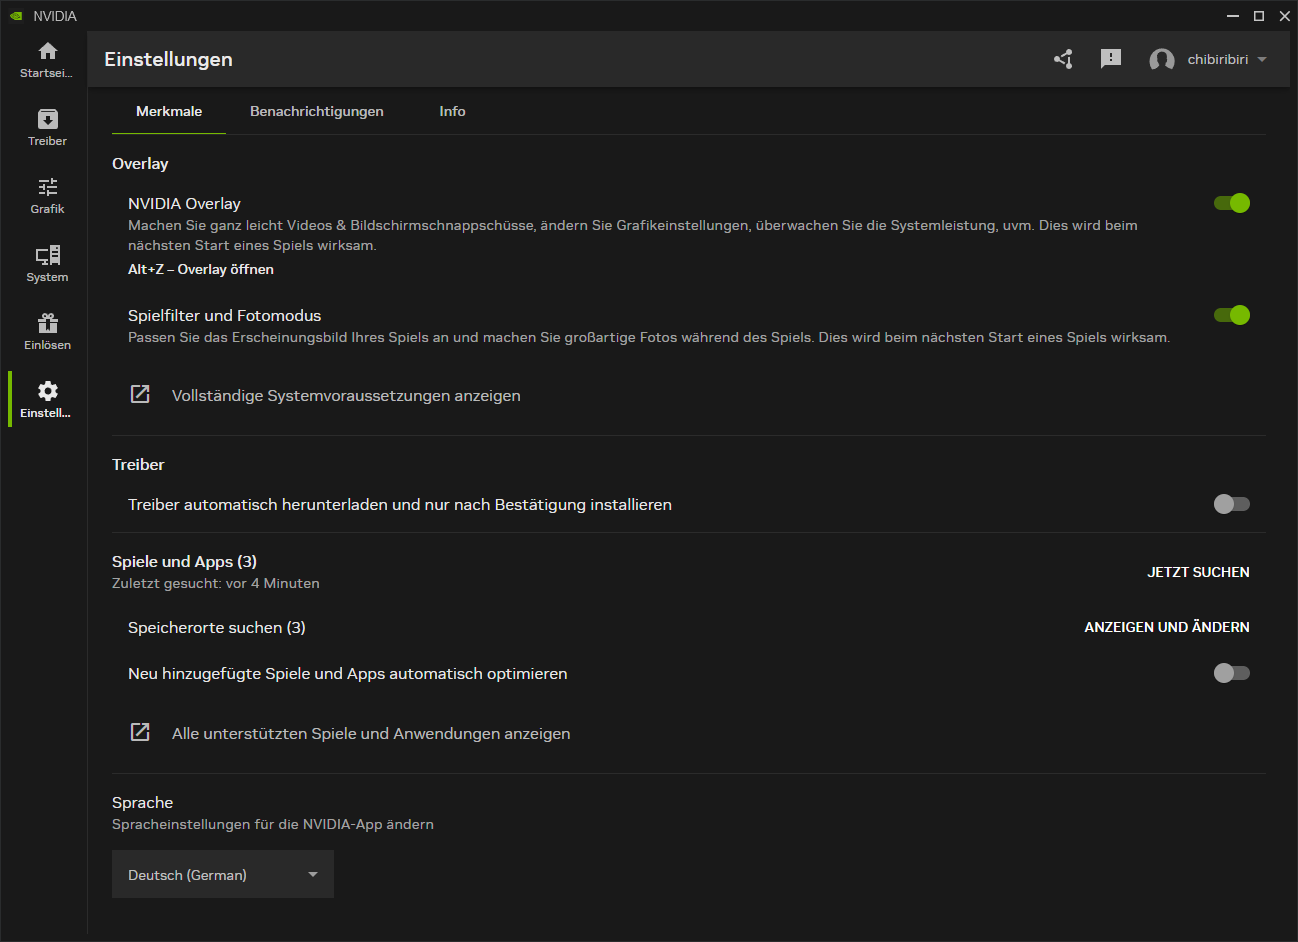
Task: Enable automatic optimization of new games toggle
Action: point(1232,673)
